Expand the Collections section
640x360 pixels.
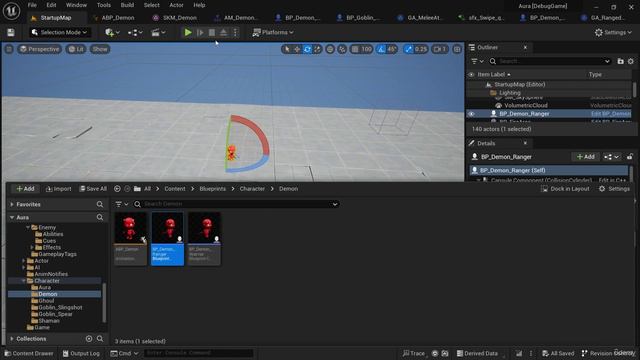12,339
